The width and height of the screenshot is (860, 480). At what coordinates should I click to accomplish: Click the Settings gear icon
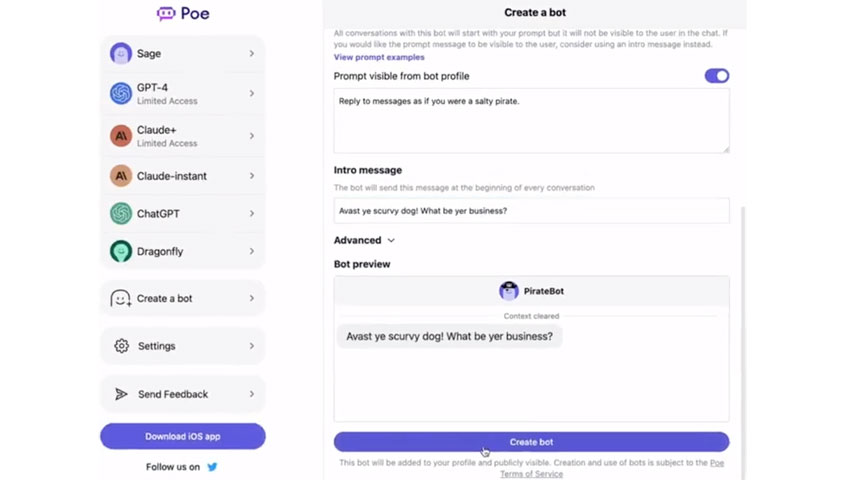tap(121, 346)
